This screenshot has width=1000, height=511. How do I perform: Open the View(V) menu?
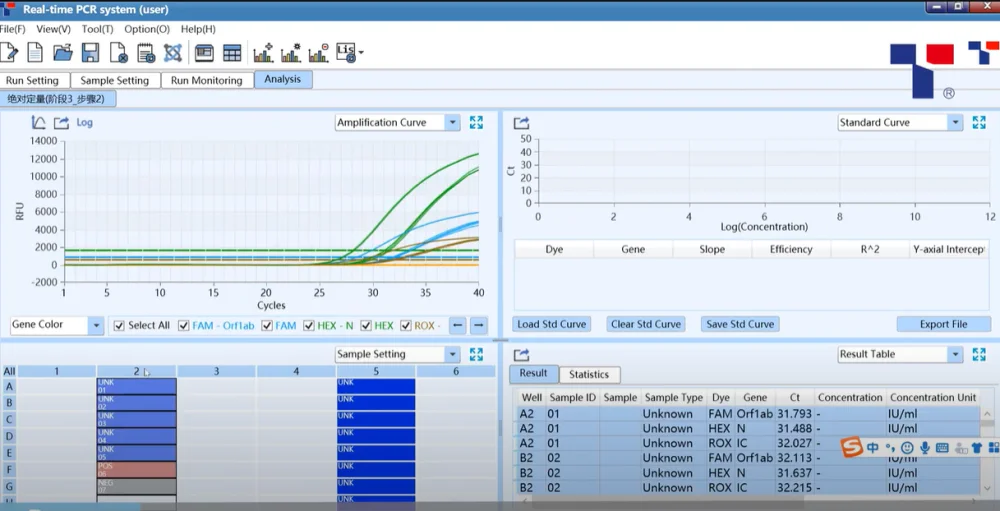(x=54, y=29)
